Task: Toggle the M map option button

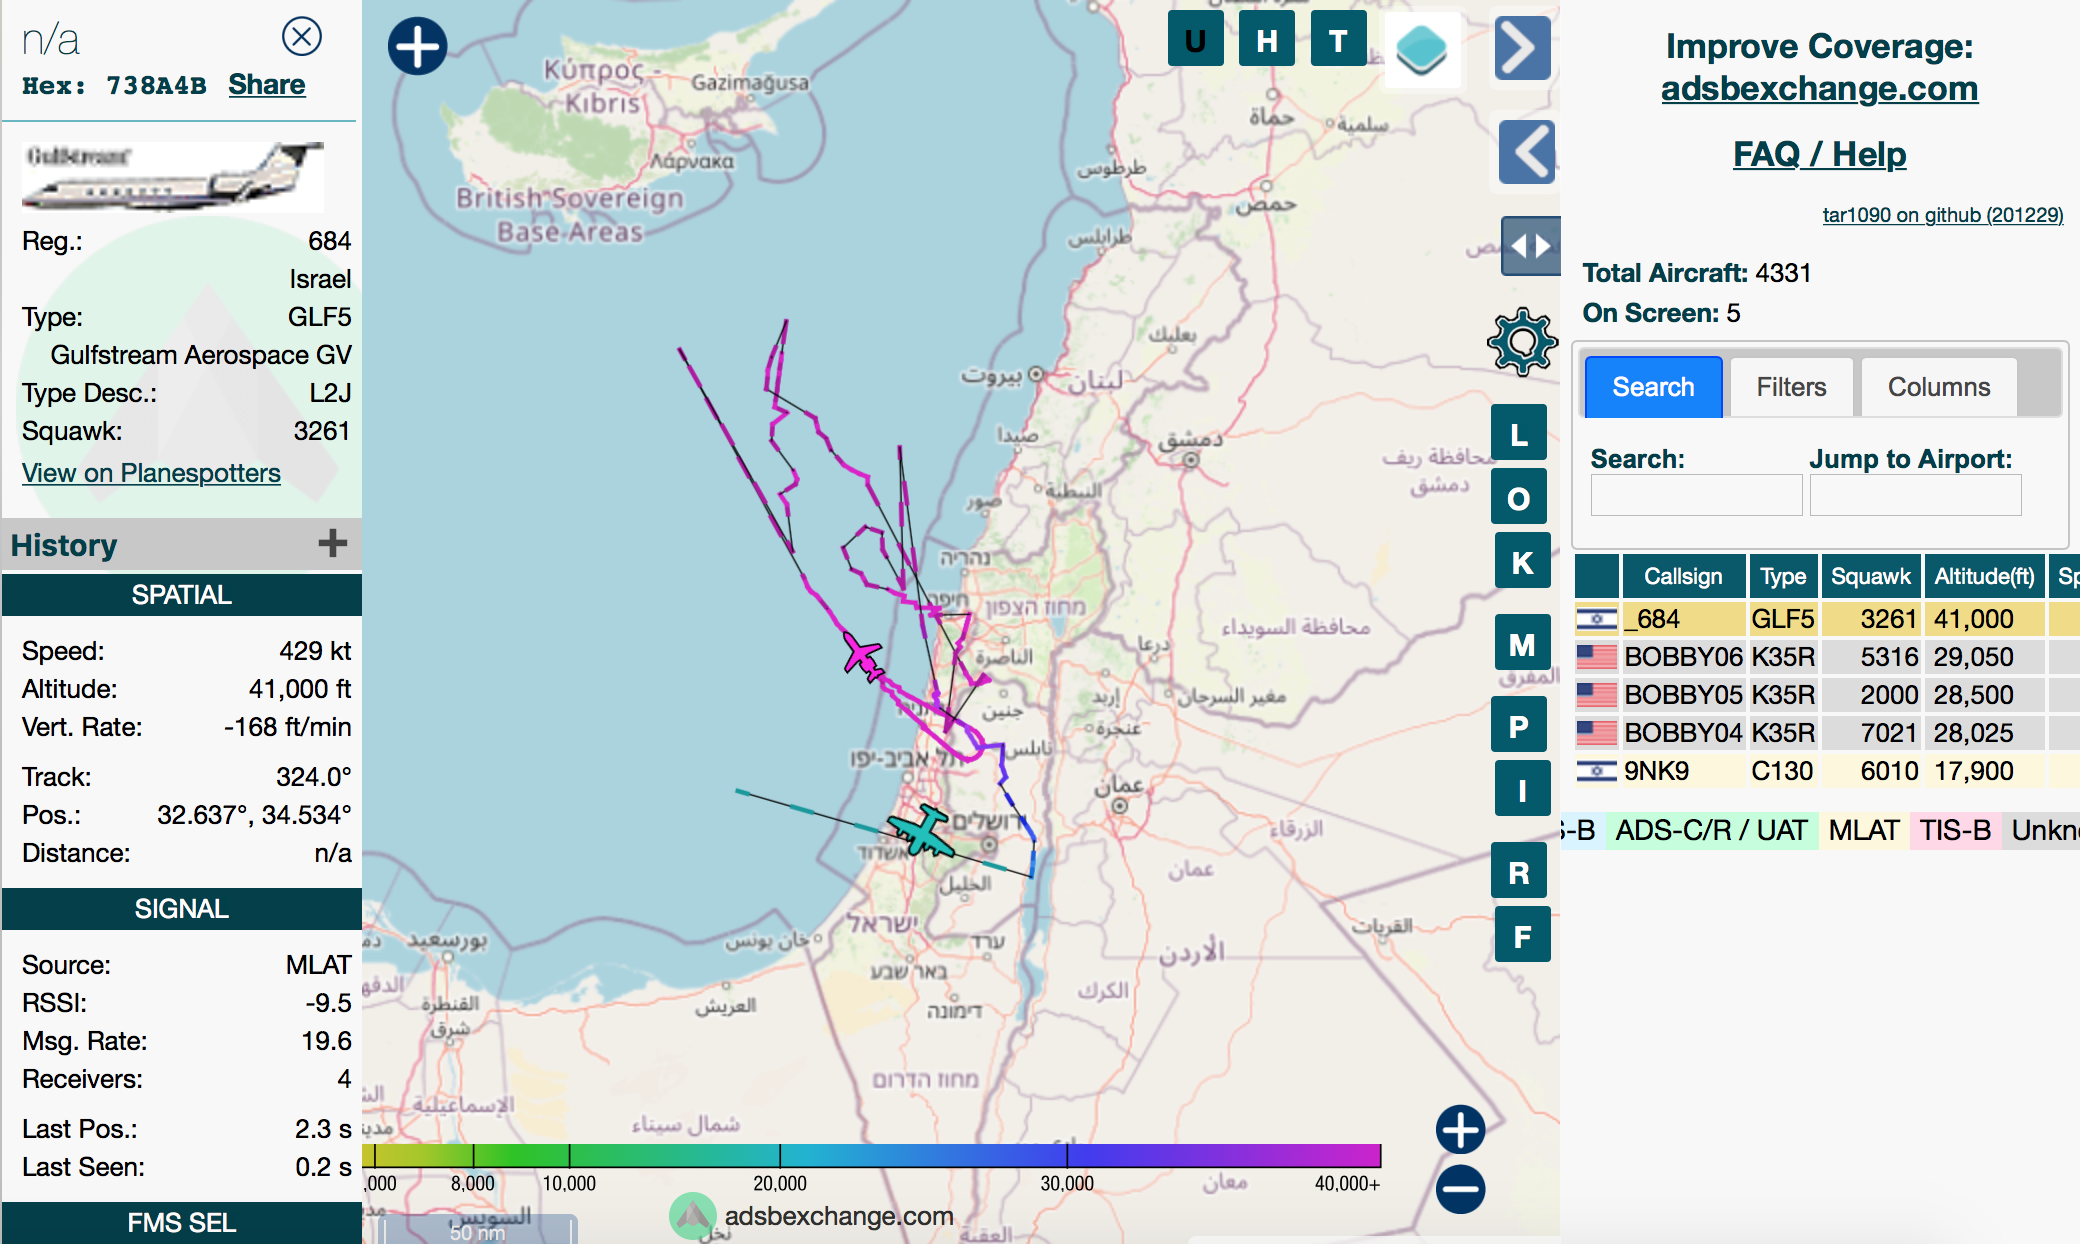Action: pos(1522,643)
